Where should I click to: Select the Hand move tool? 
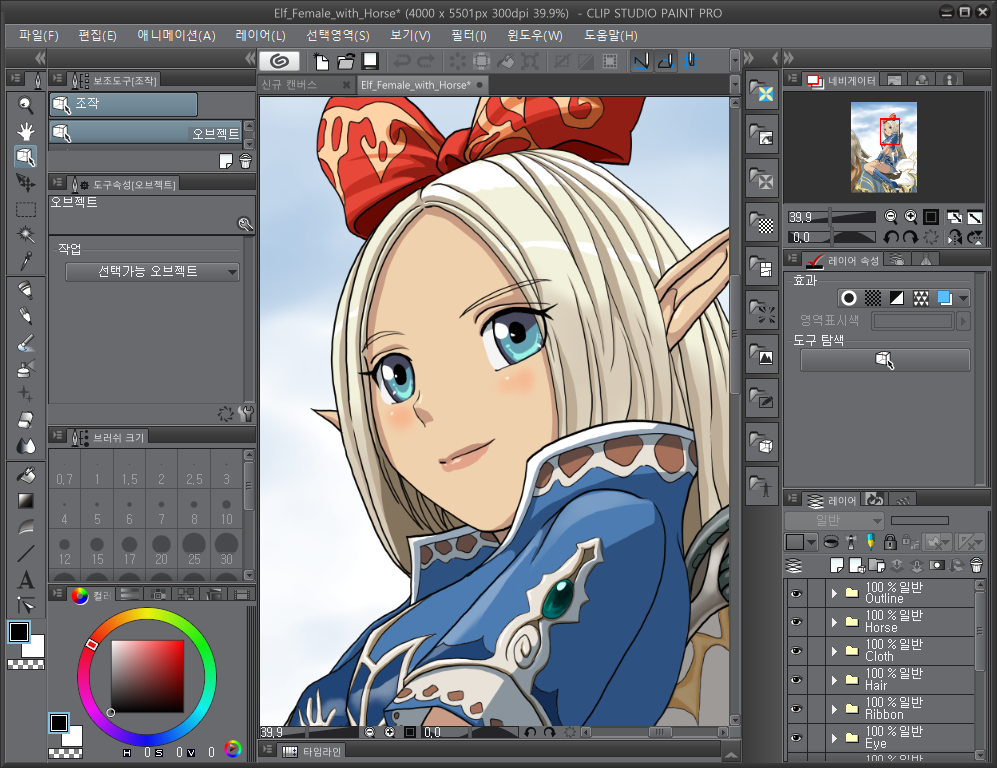click(25, 131)
